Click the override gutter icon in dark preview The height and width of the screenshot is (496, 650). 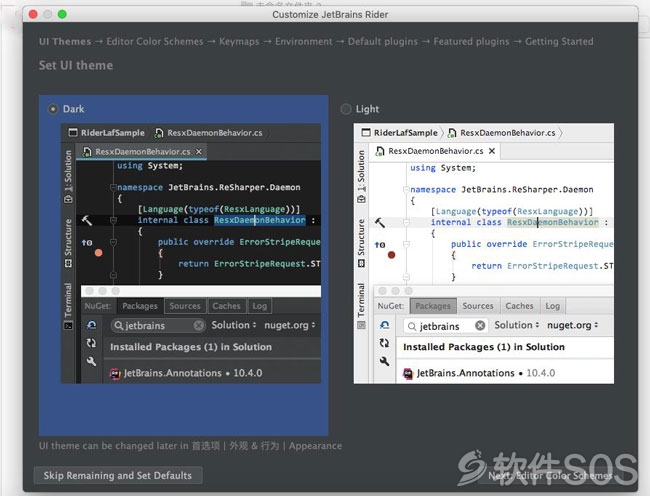pos(87,242)
